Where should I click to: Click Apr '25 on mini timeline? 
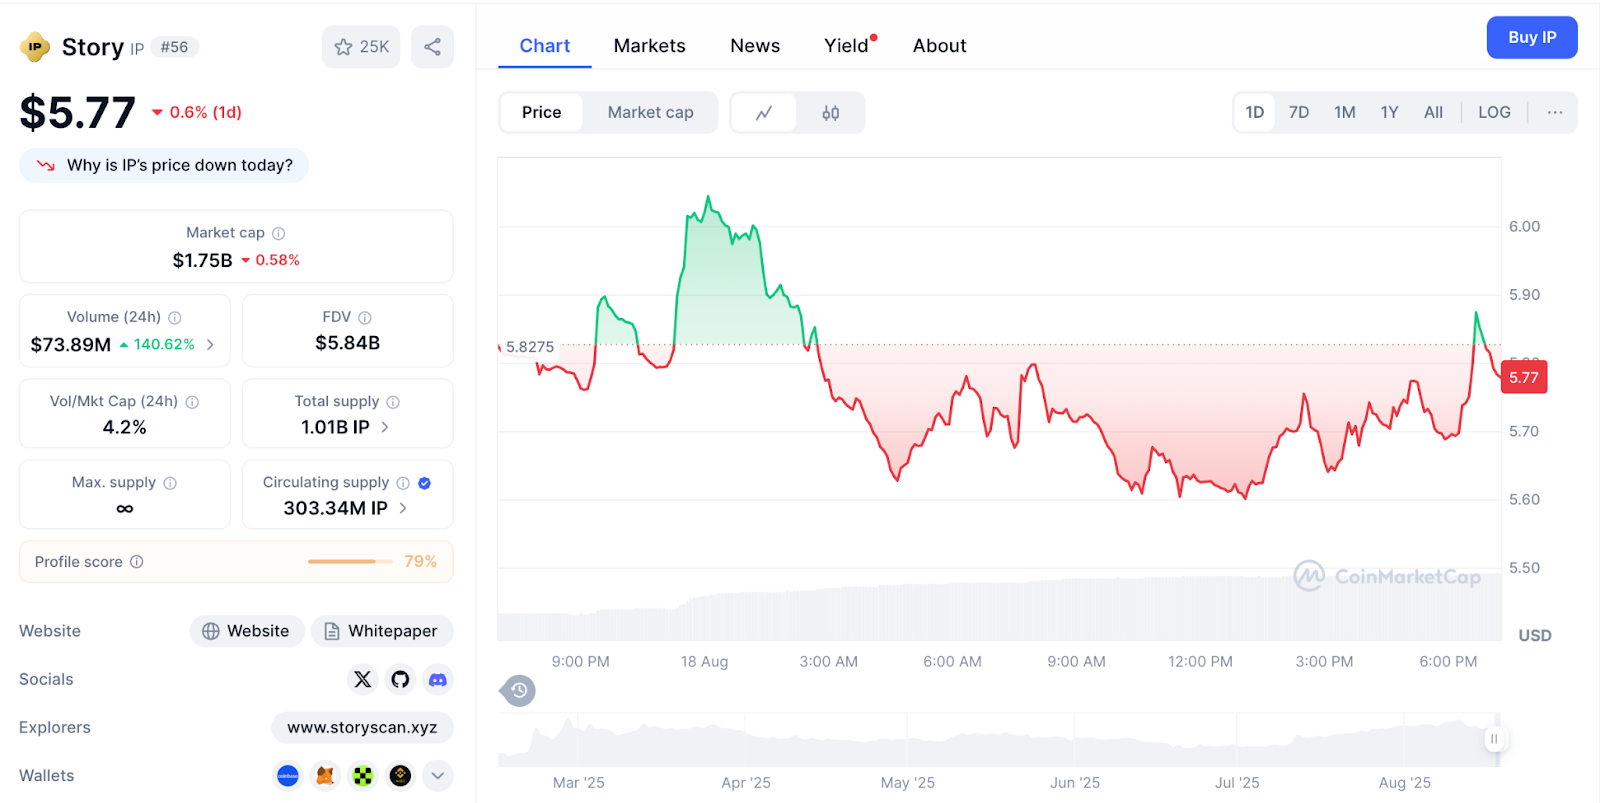[x=746, y=783]
